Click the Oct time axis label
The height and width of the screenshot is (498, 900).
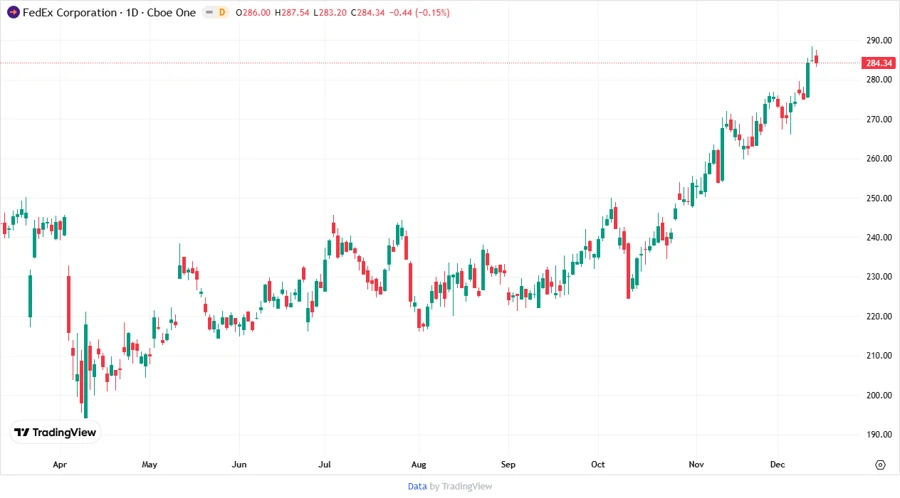pyautogui.click(x=598, y=465)
